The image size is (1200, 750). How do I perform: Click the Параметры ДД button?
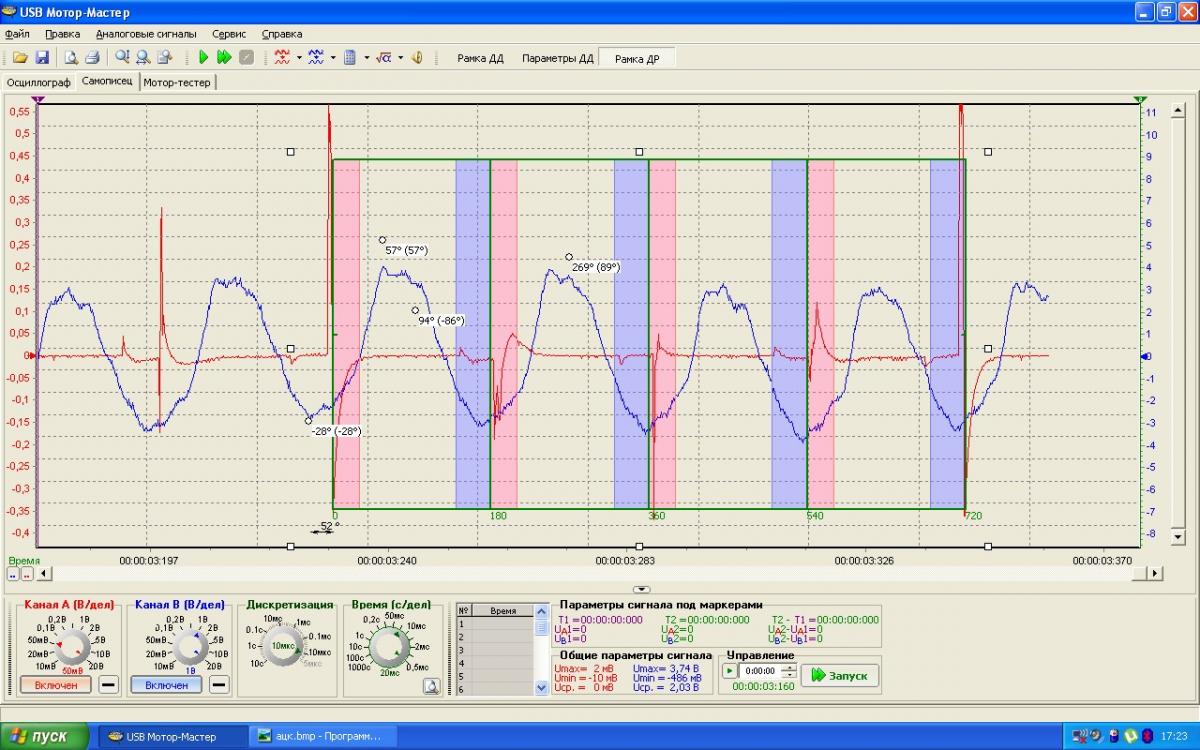point(557,58)
